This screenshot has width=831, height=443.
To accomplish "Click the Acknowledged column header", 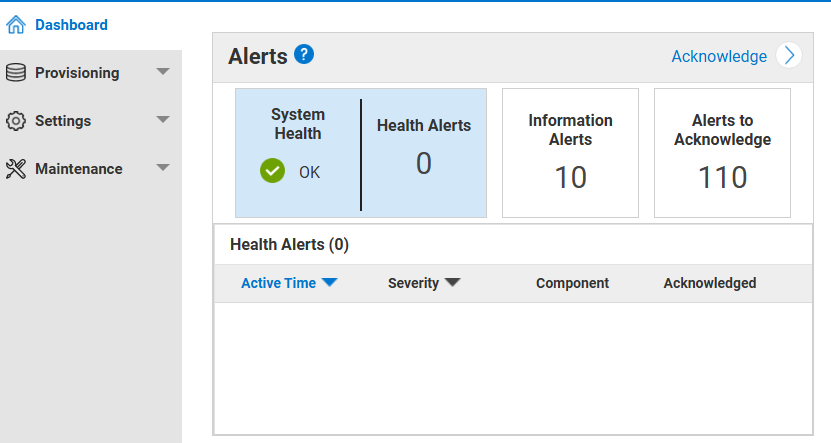I will tap(709, 283).
